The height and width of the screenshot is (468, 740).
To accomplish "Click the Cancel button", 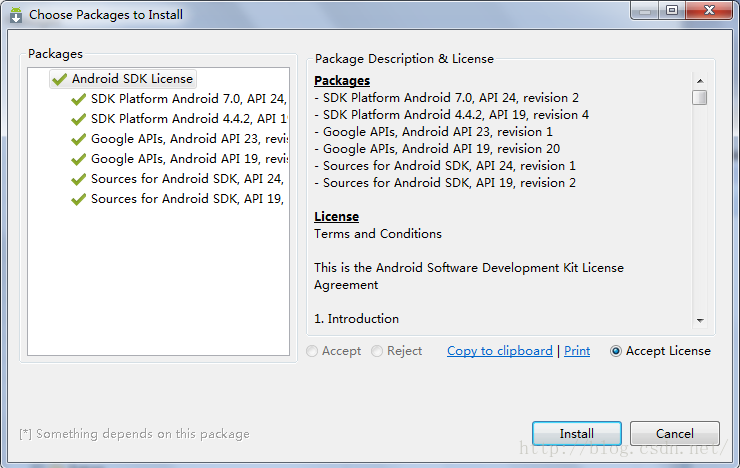I will 675,434.
